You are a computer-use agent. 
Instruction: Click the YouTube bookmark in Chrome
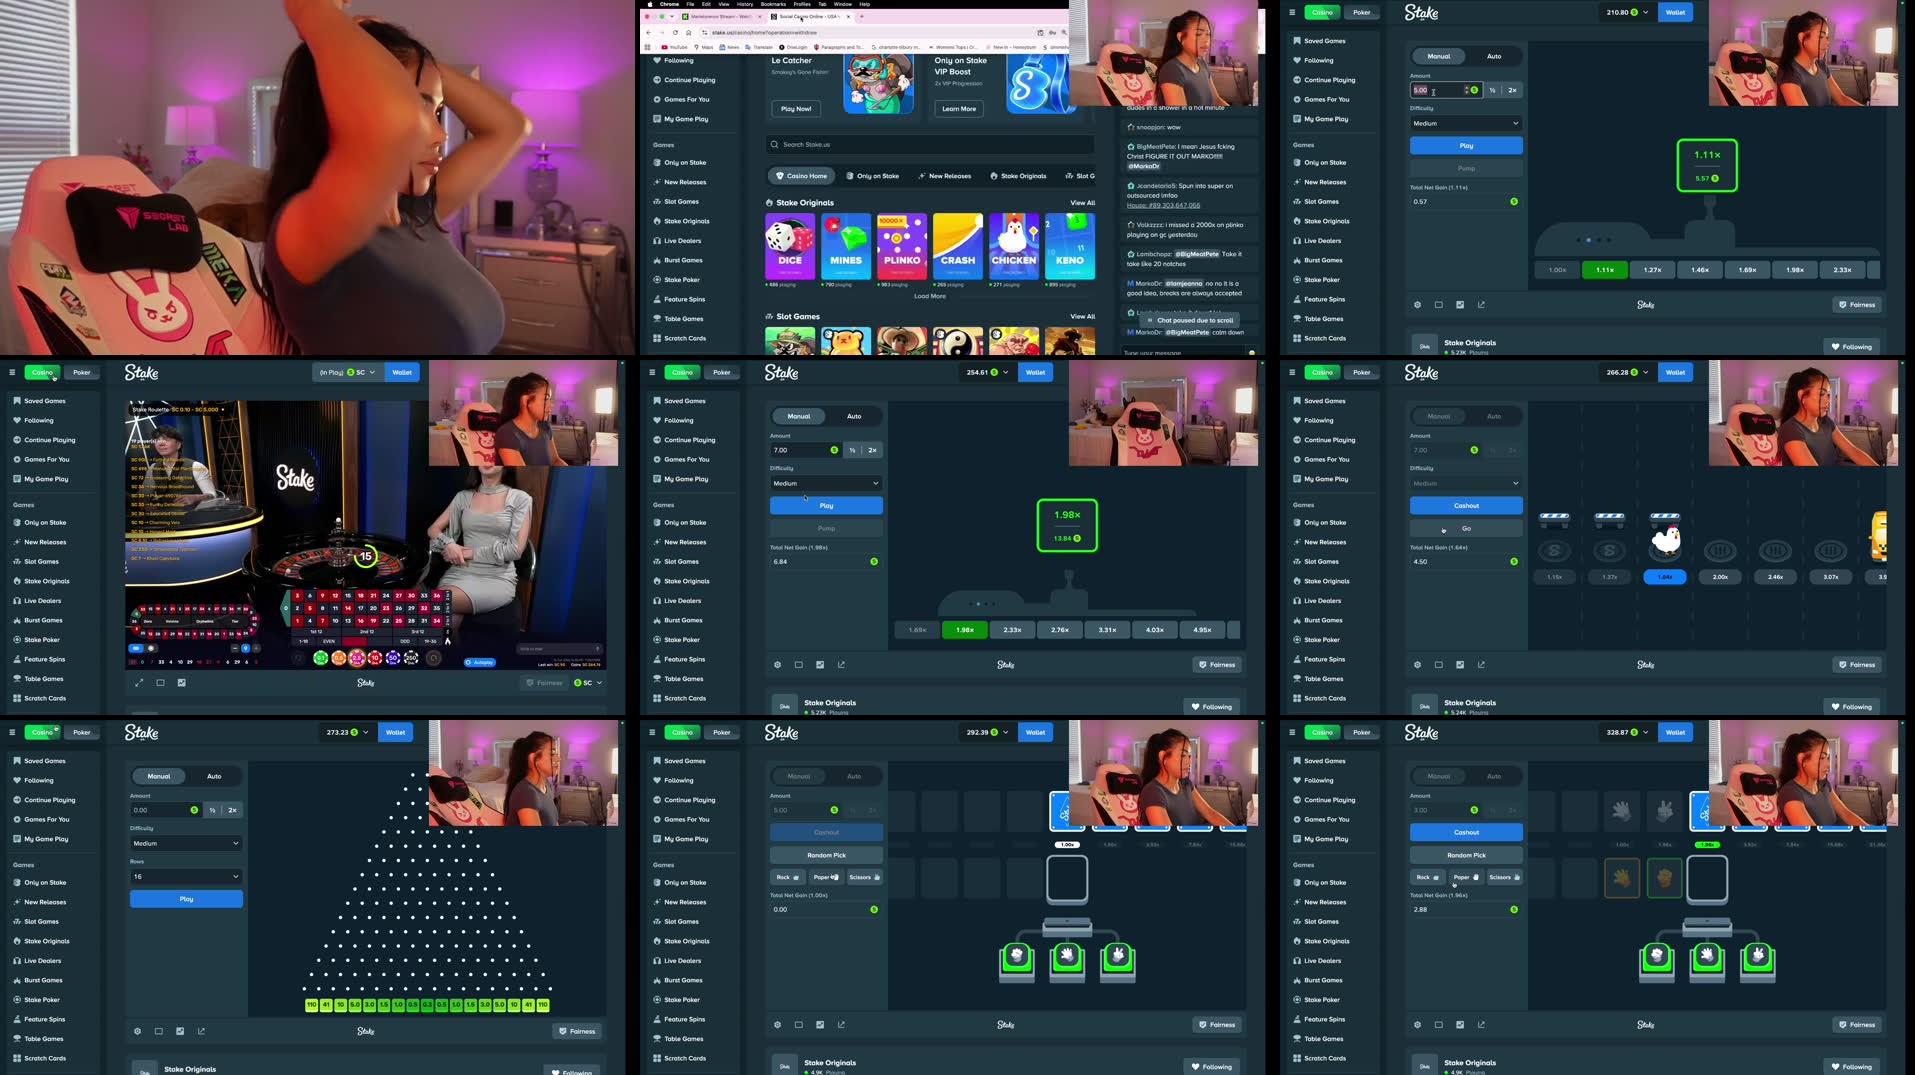click(675, 47)
